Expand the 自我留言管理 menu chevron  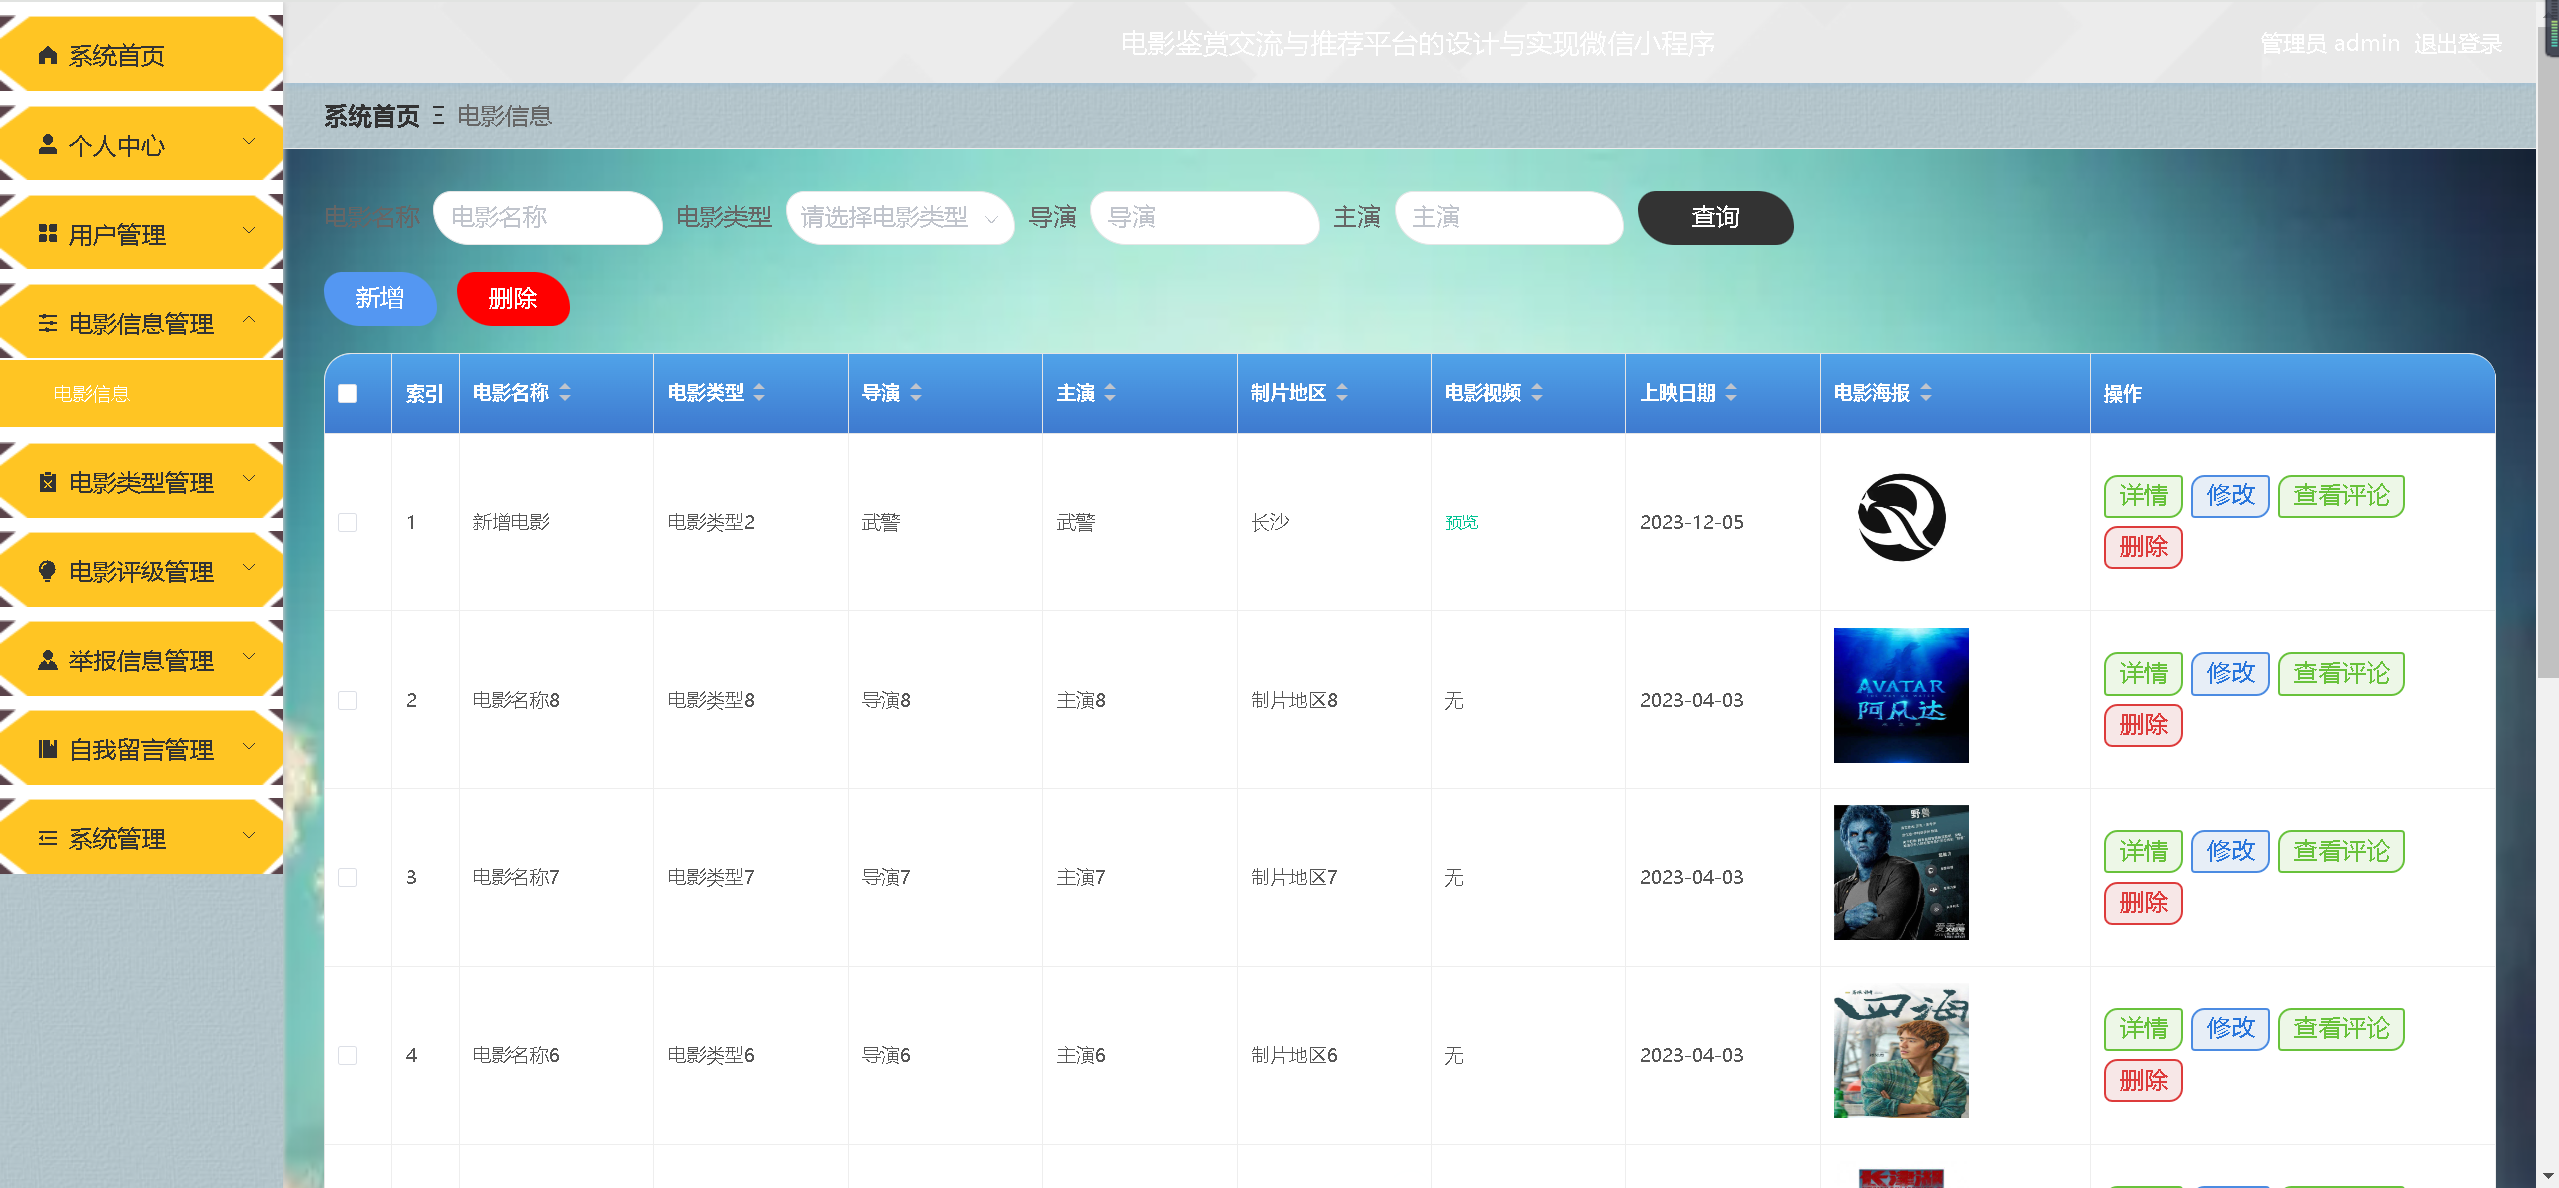click(x=249, y=746)
